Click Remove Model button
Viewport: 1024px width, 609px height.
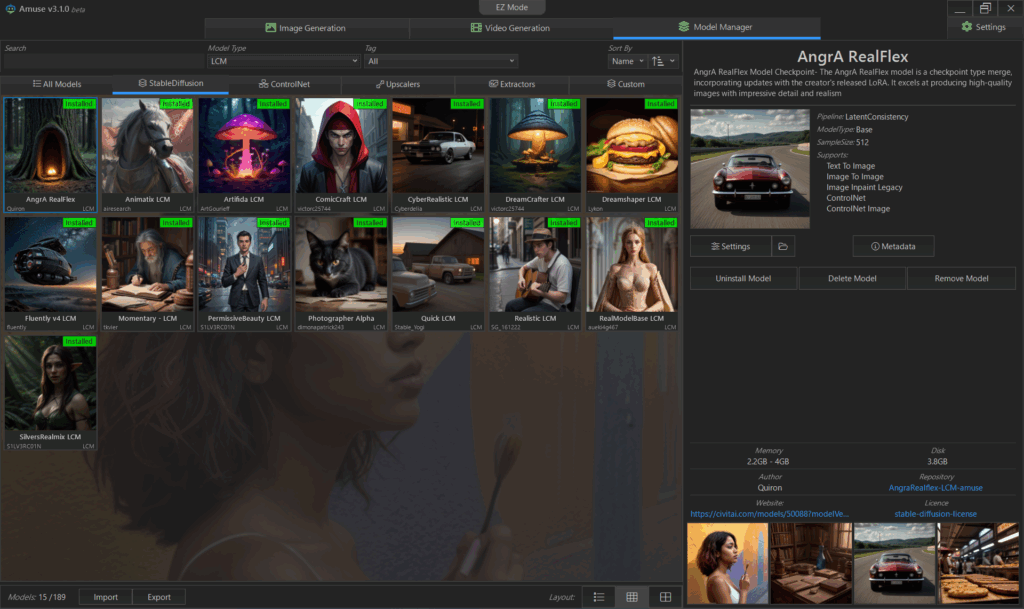[x=961, y=278]
